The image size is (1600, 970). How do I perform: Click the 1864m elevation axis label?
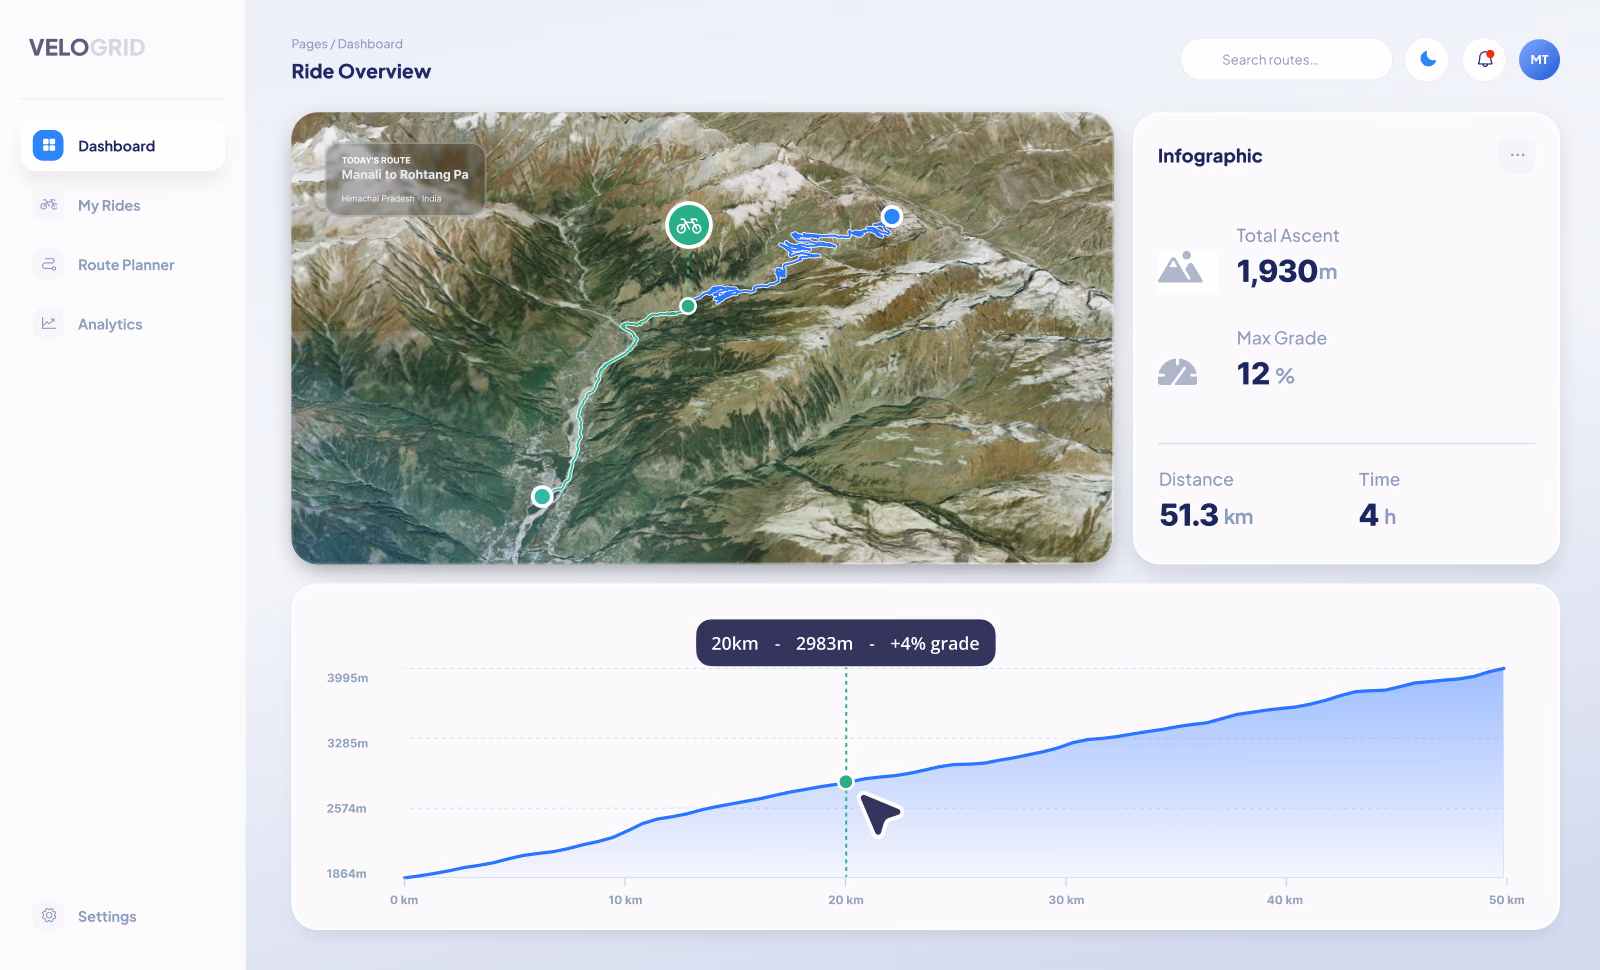point(346,874)
